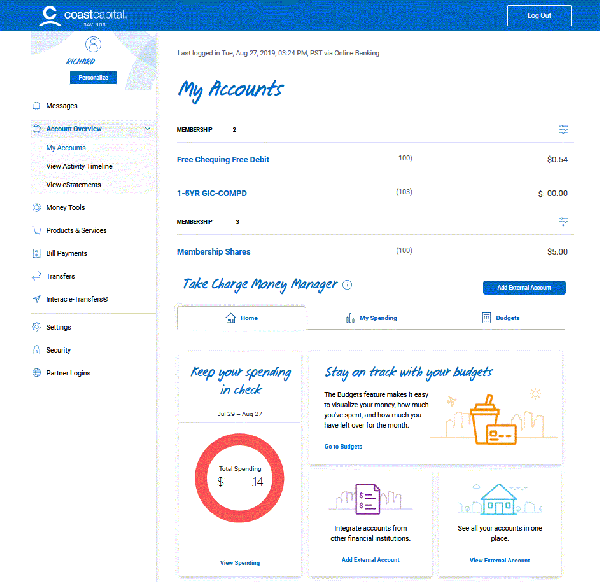600x582 pixels.
Task: Click the Messages envelope icon in sidebar
Action: (36, 105)
